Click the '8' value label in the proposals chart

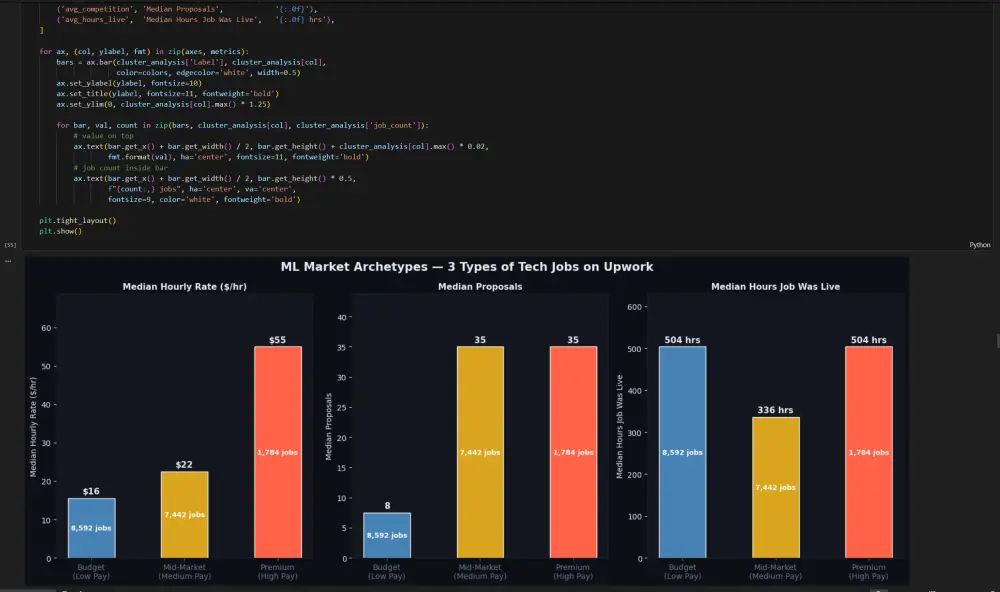tap(387, 506)
